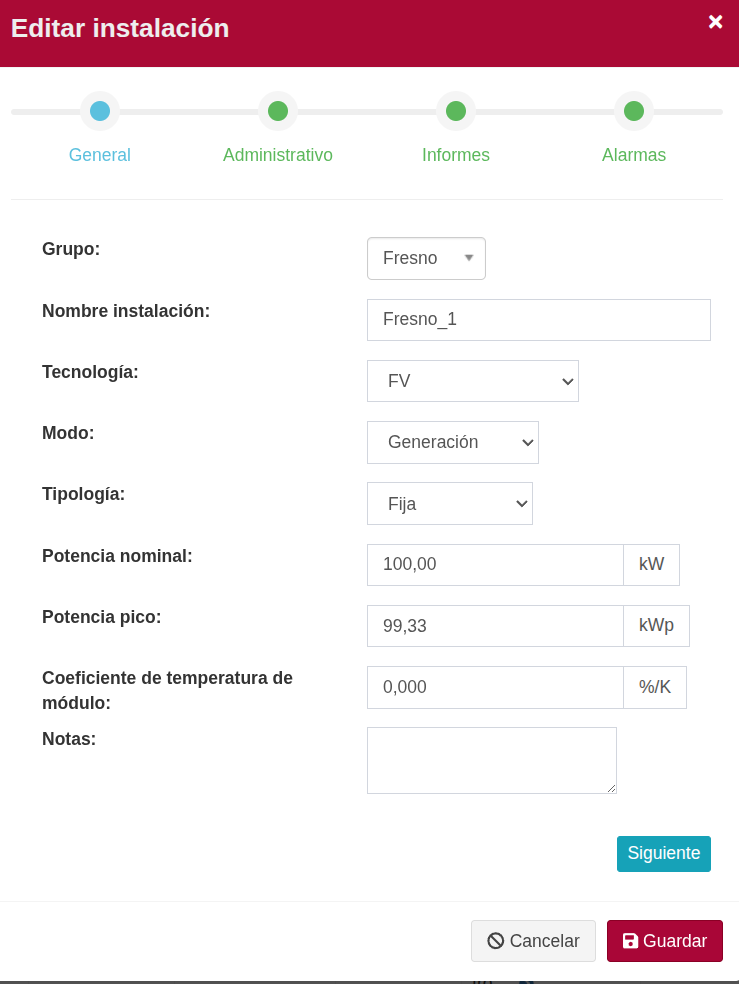This screenshot has width=739, height=984.
Task: Expand the Tecnología dropdown
Action: click(x=472, y=381)
